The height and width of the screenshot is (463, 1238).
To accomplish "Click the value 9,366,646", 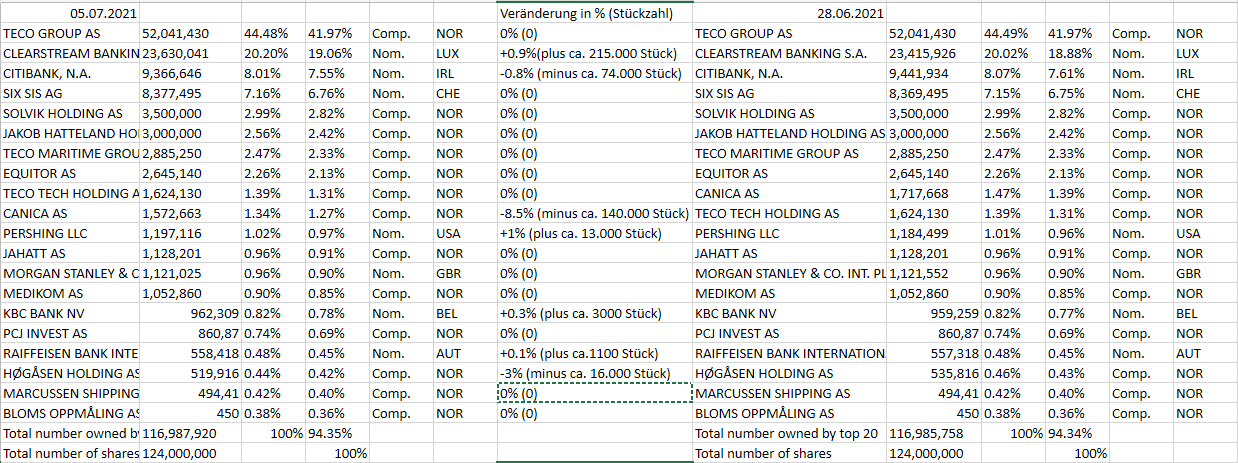I will coord(190,73).
